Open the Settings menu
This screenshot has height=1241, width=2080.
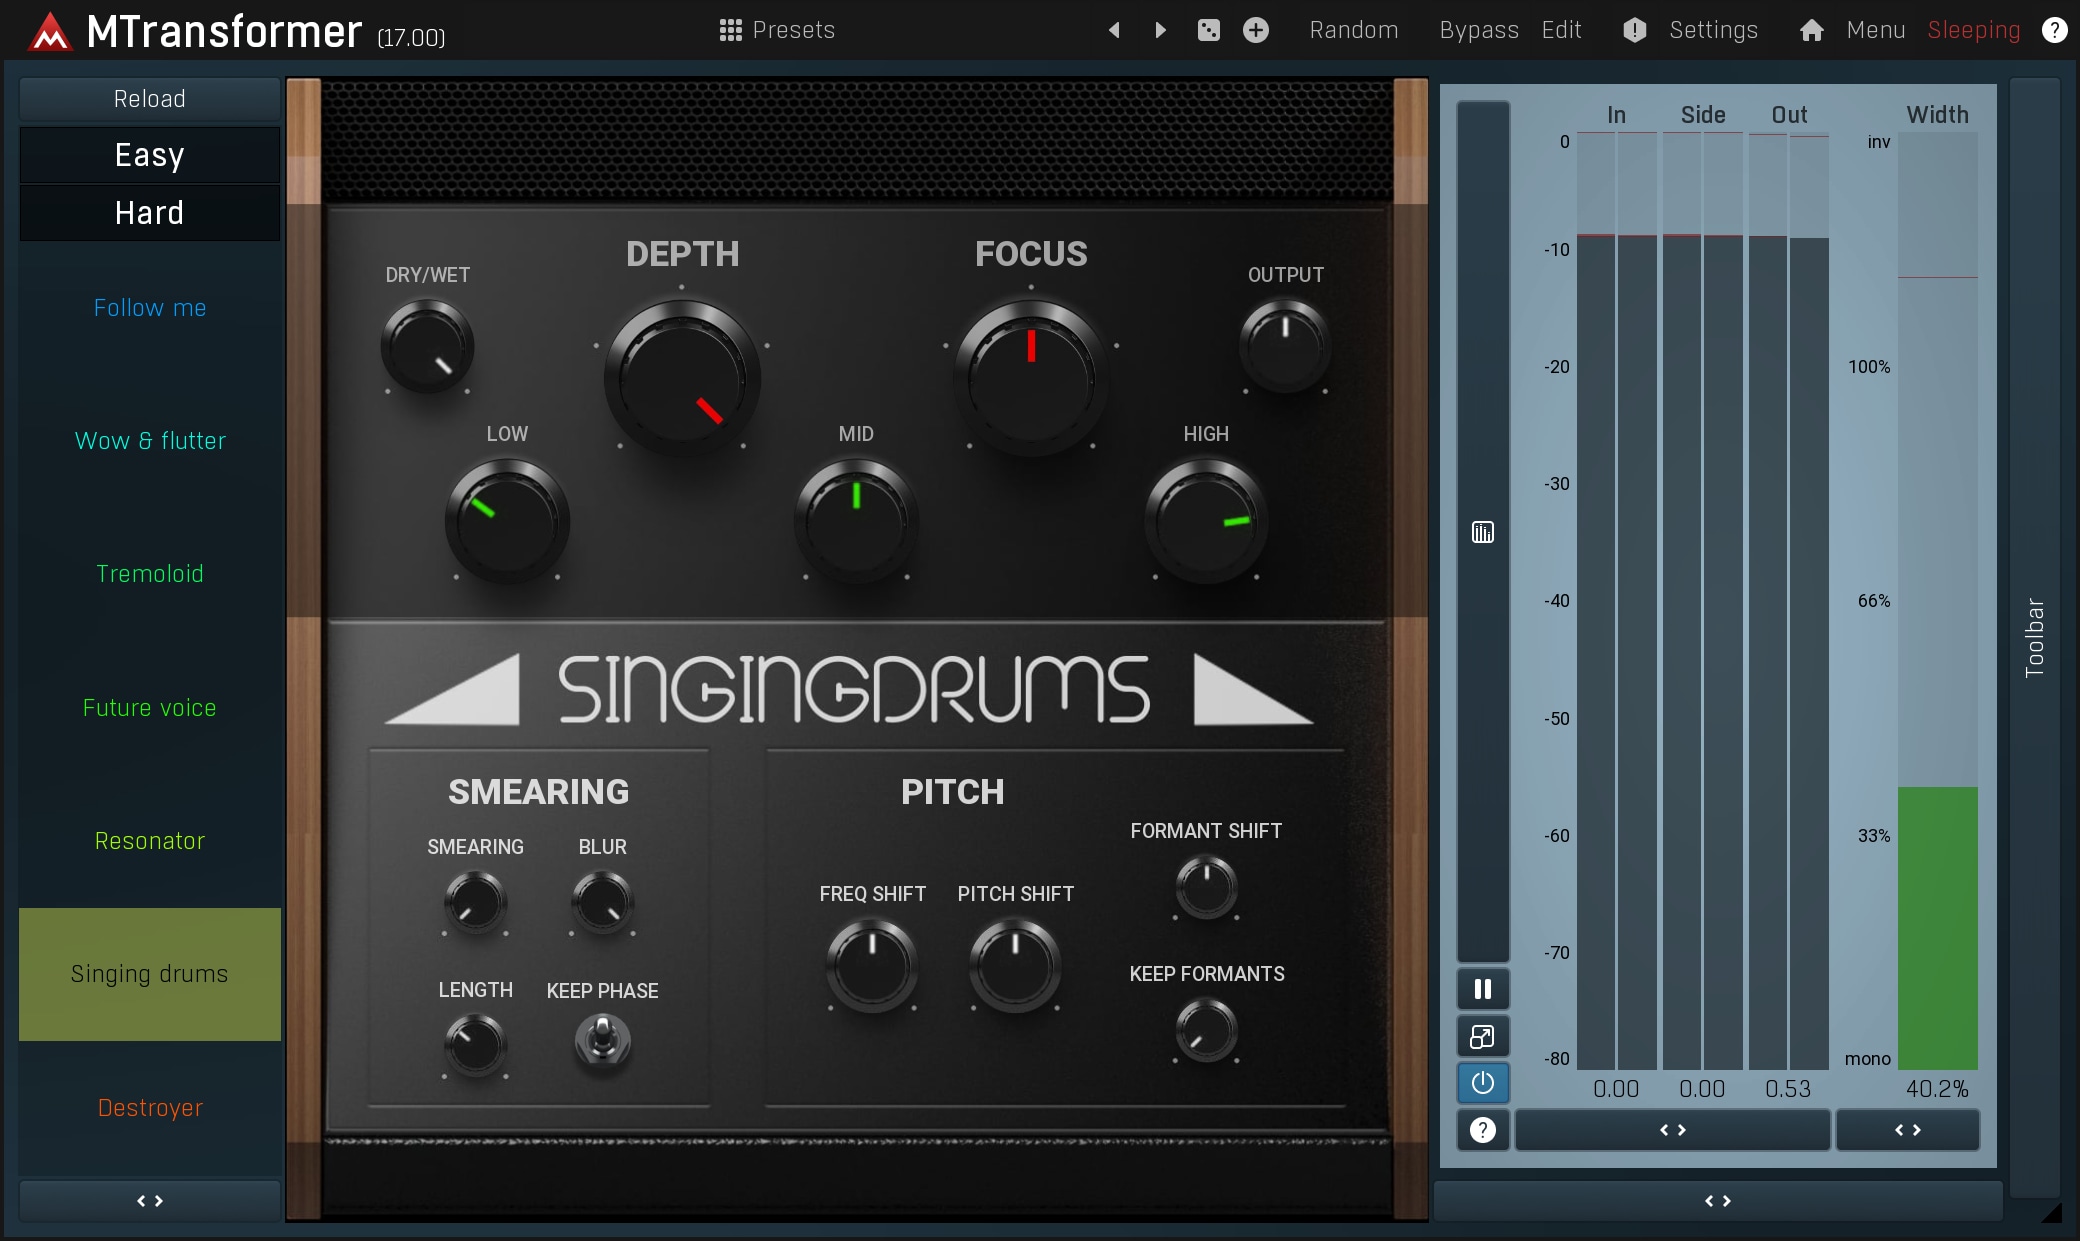pyautogui.click(x=1712, y=30)
